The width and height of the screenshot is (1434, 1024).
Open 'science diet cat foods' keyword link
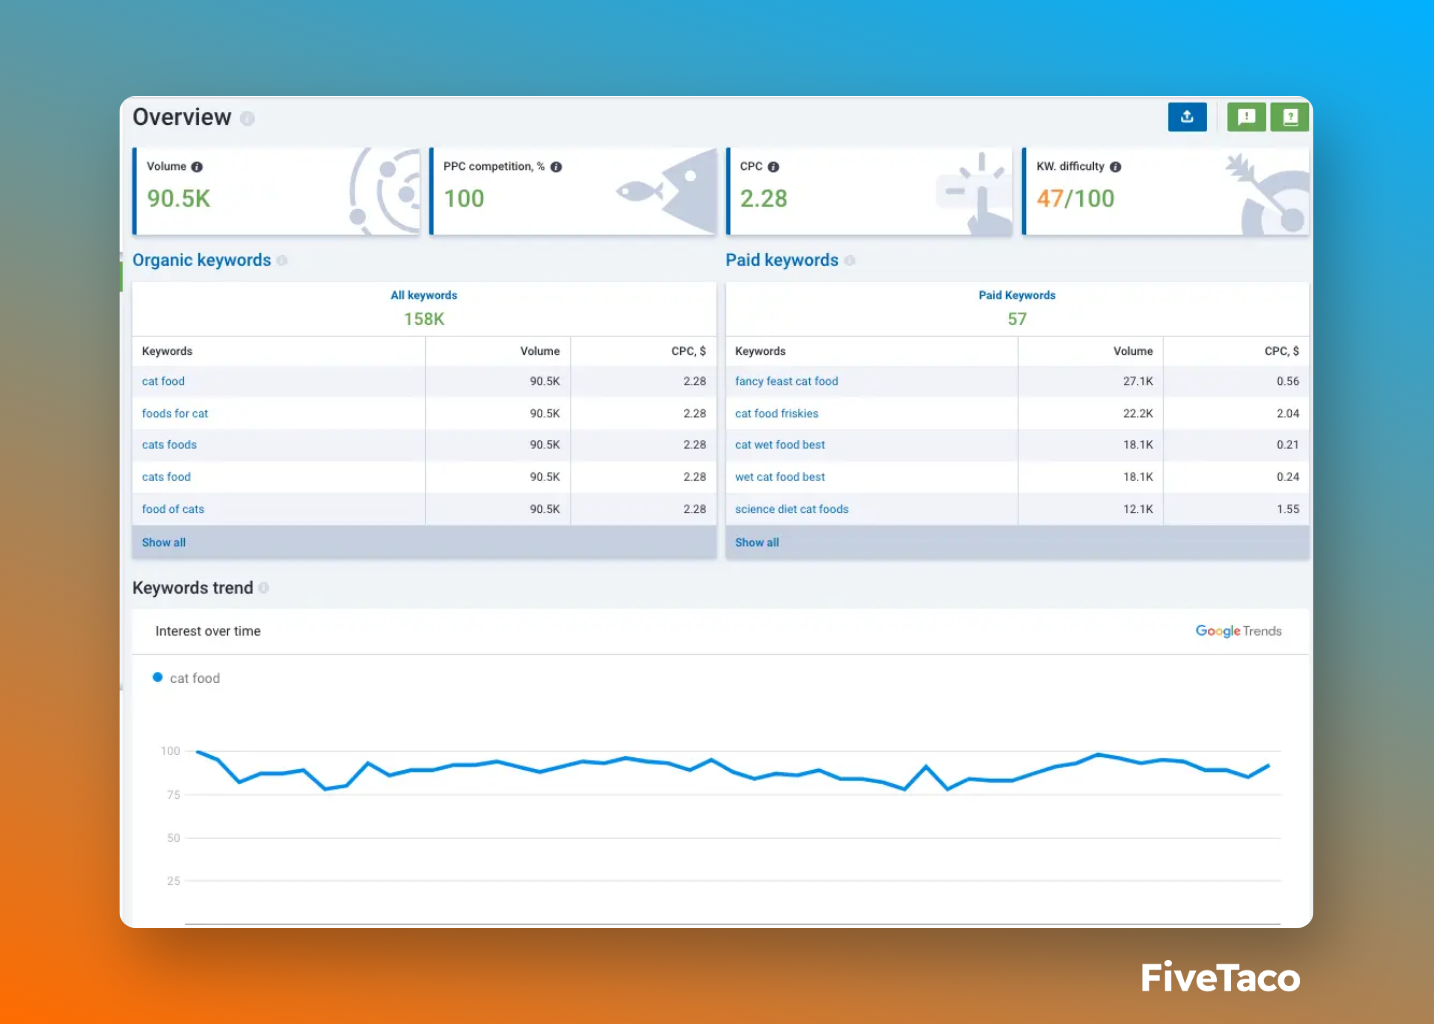(791, 509)
